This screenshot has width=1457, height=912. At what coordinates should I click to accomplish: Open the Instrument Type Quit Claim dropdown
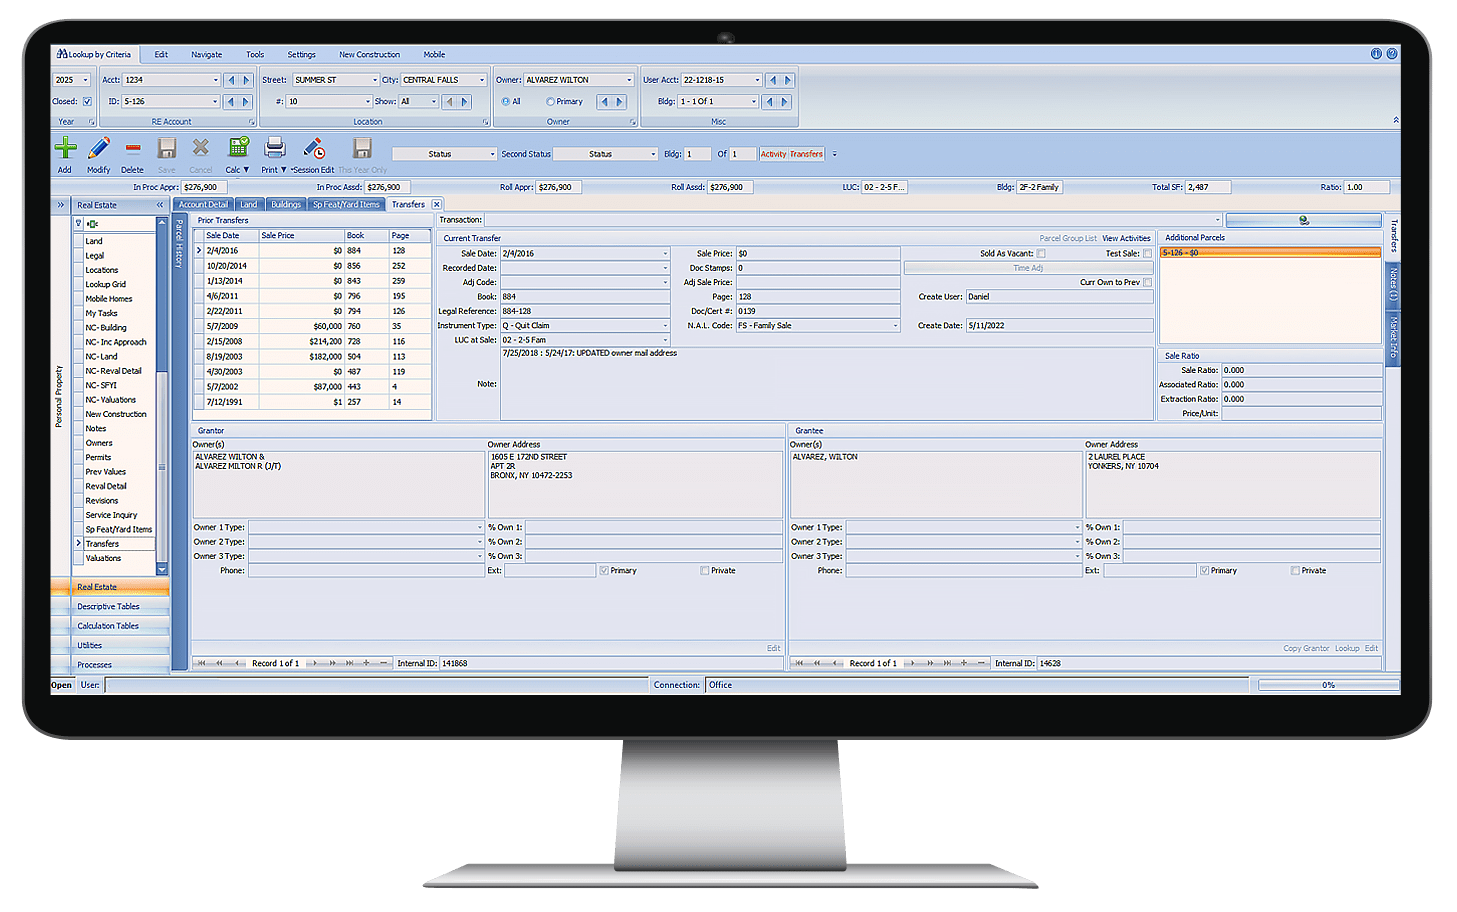[662, 325]
